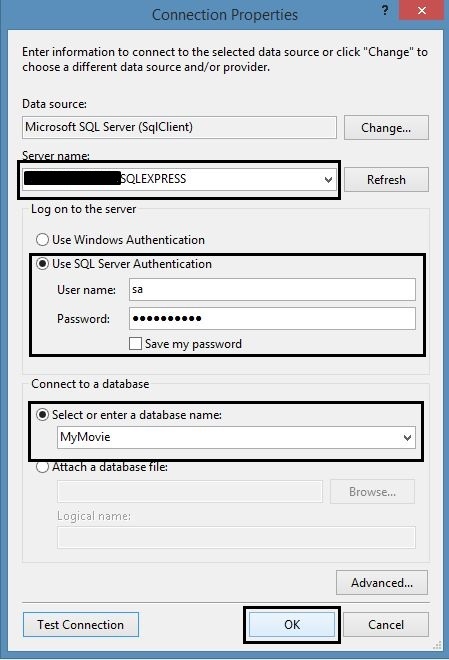
Task: Cancel the connection dialog
Action: 386,625
